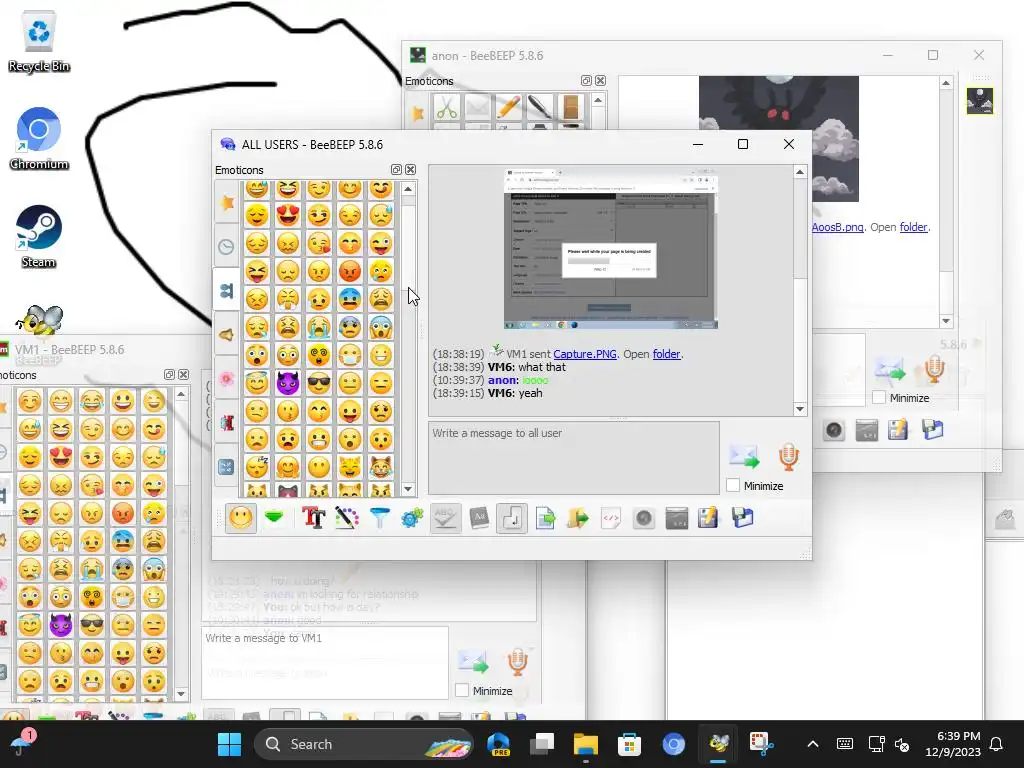Open Windows Start menu
The height and width of the screenshot is (768, 1024).
tap(229, 744)
